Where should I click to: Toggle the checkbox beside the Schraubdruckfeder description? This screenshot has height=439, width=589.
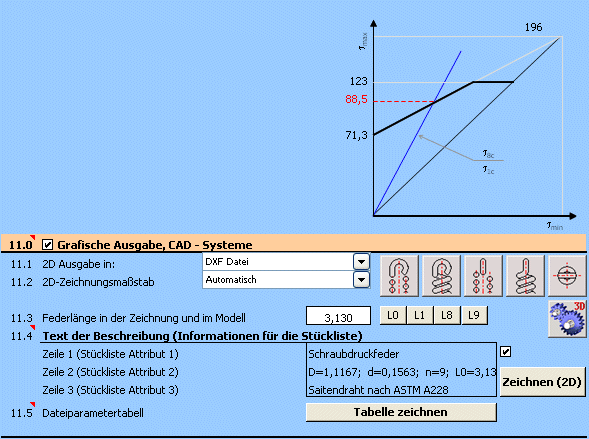click(506, 352)
